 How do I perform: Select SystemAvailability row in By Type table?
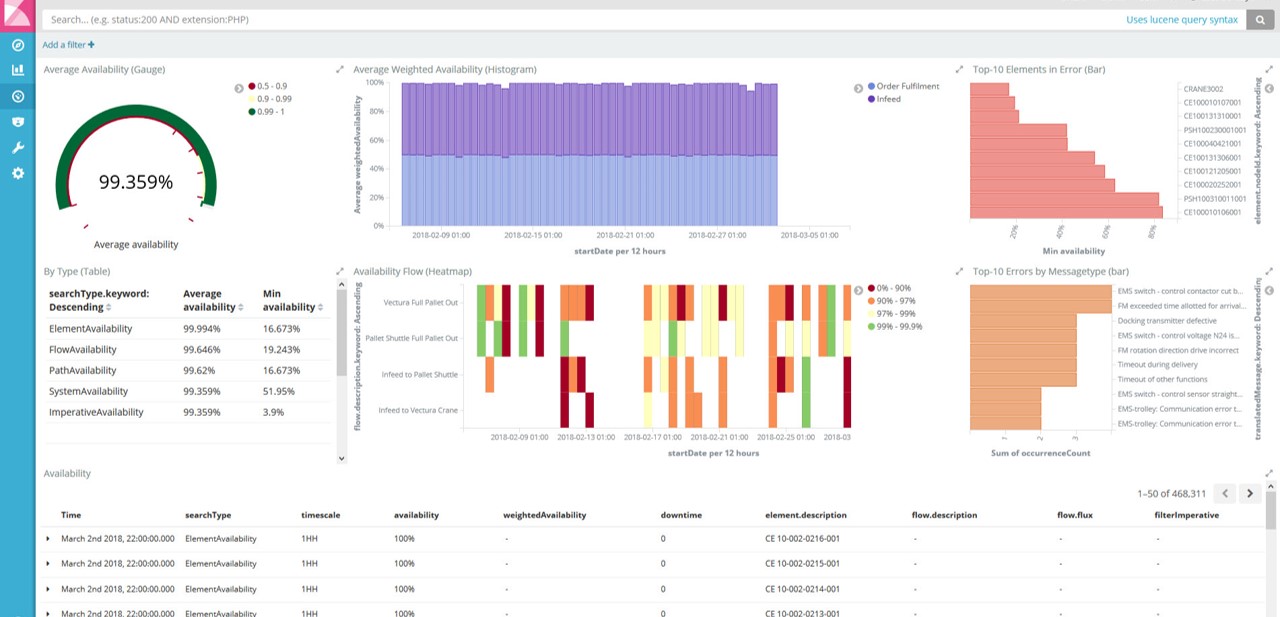click(189, 391)
